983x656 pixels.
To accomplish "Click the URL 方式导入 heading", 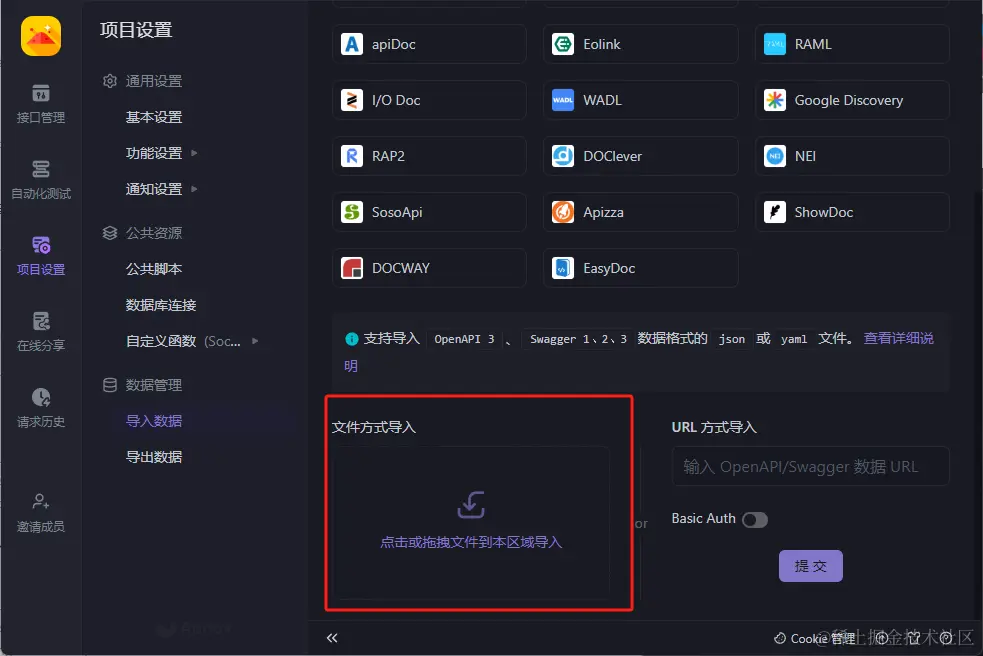I will point(714,427).
